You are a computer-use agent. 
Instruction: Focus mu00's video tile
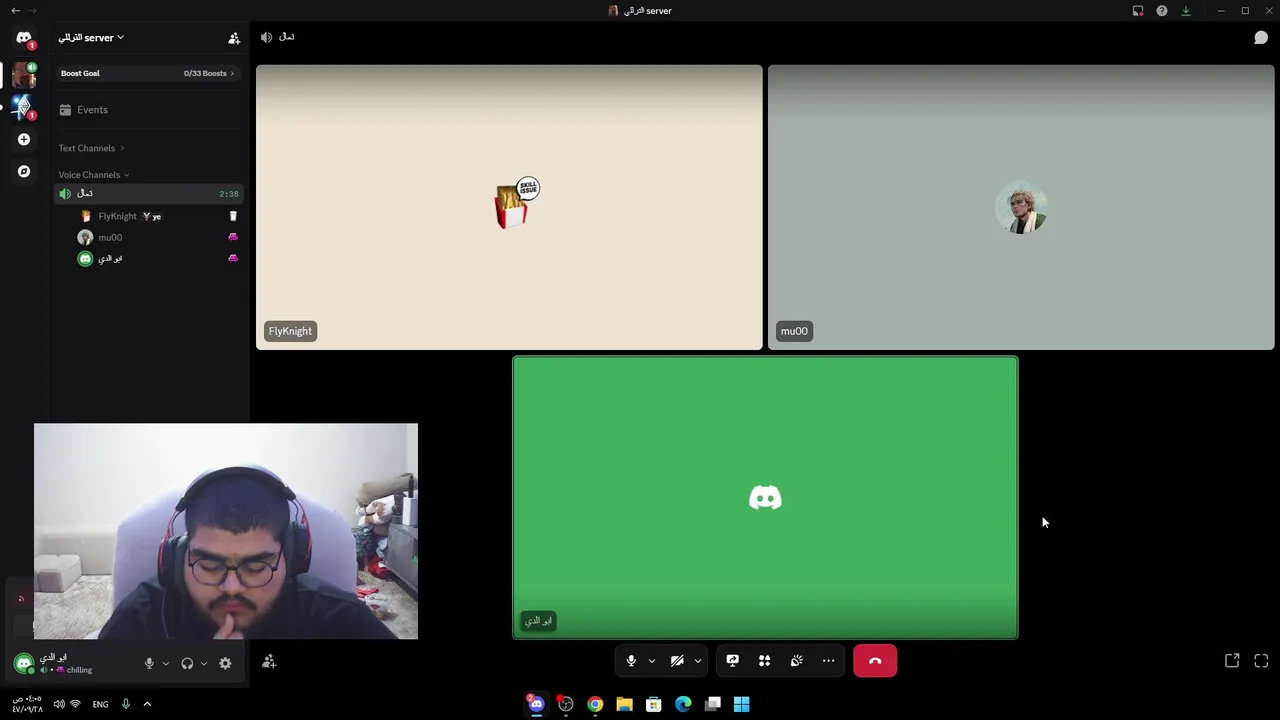pos(1021,207)
